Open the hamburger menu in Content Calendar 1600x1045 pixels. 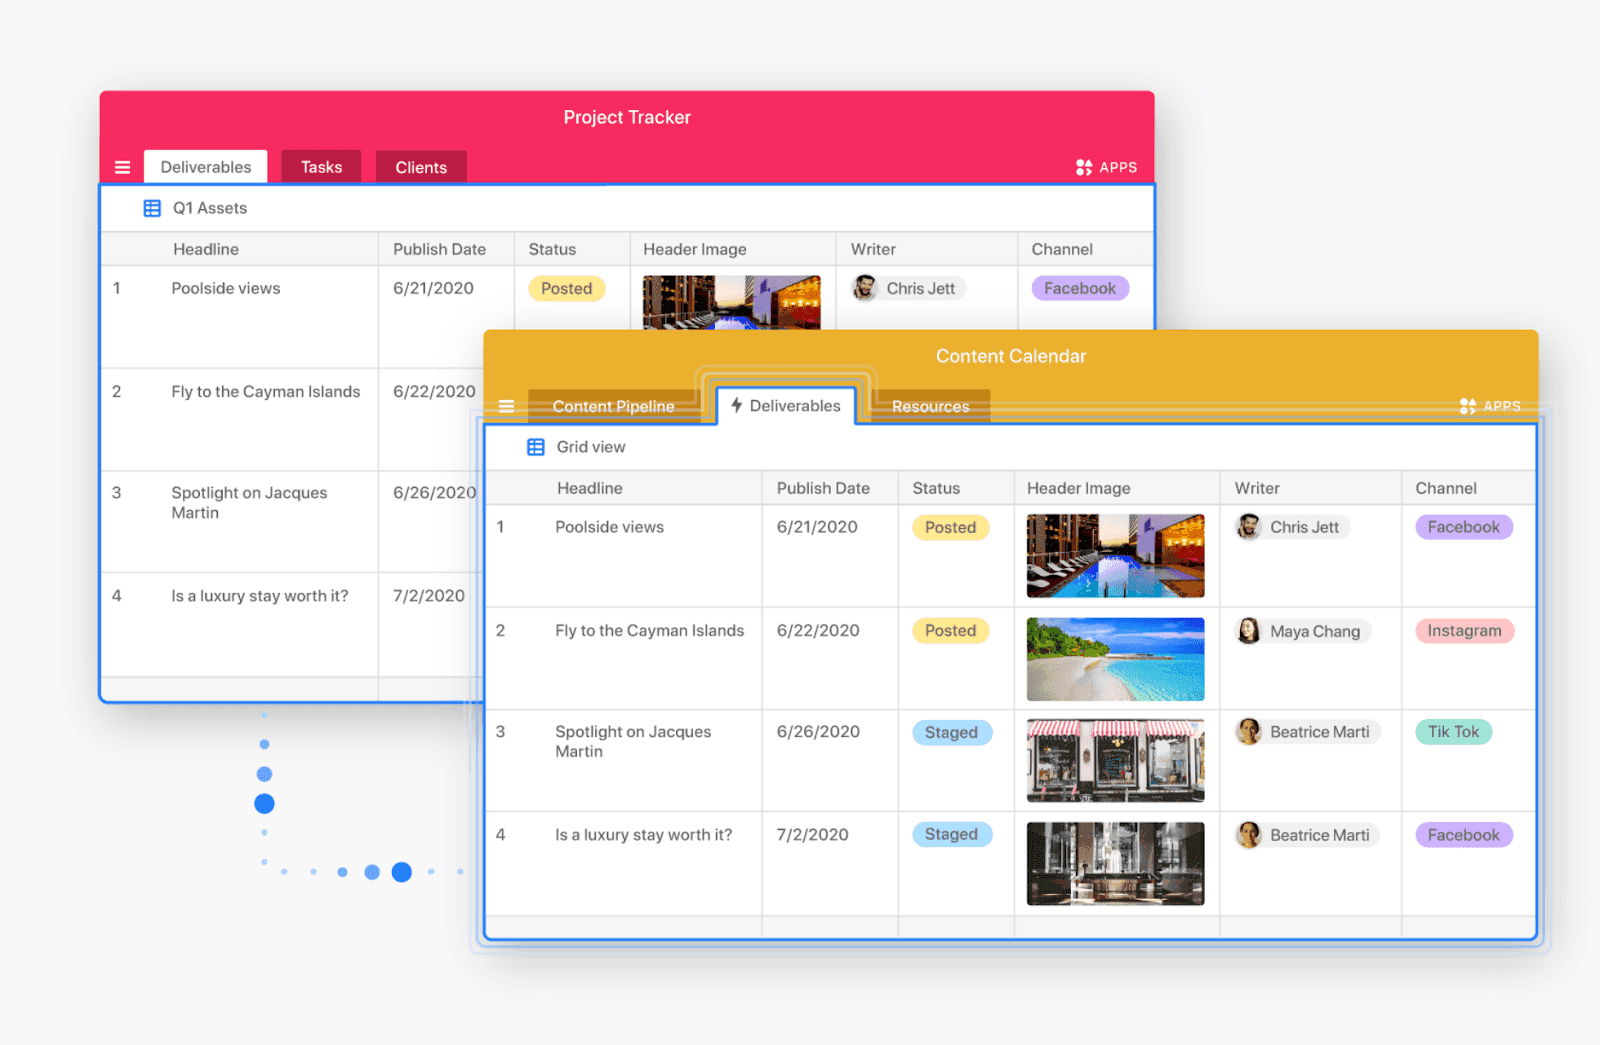506,406
